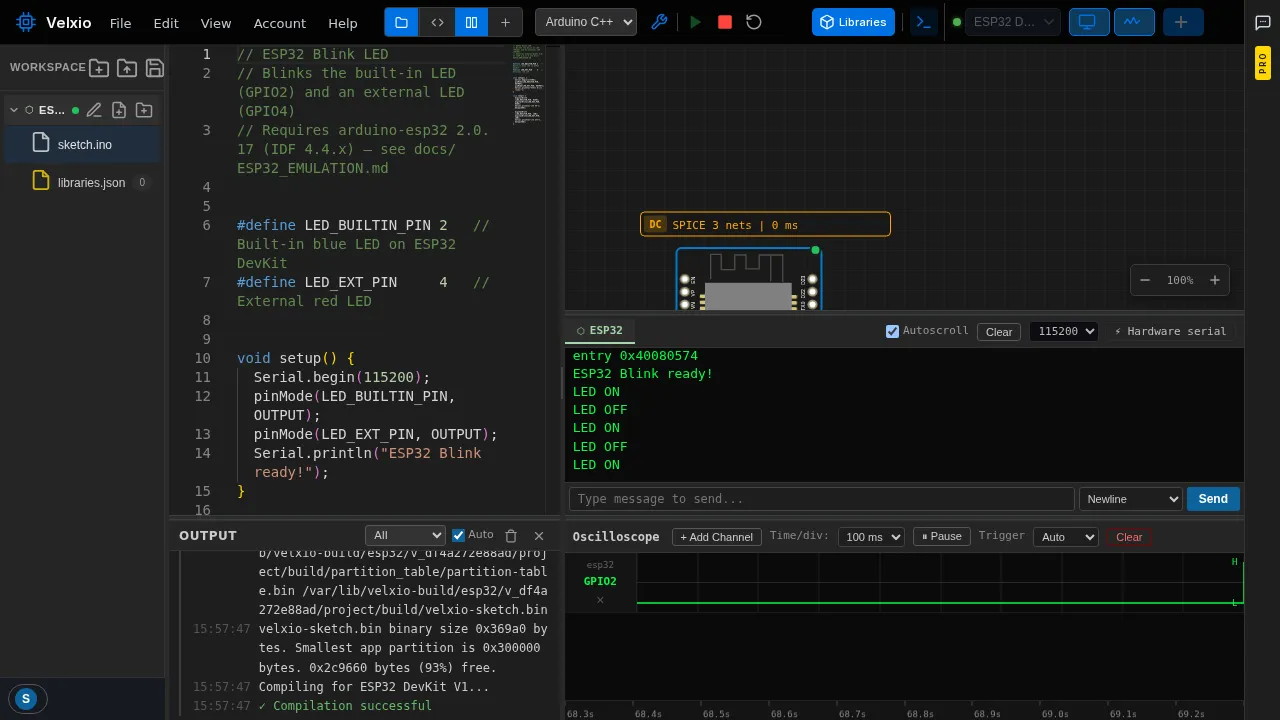Close the Output panel
The height and width of the screenshot is (720, 1280).
539,536
